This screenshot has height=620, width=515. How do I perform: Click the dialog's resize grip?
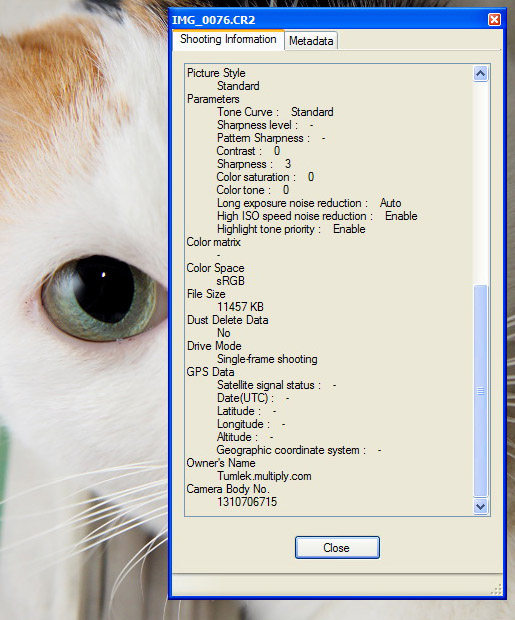(496, 590)
